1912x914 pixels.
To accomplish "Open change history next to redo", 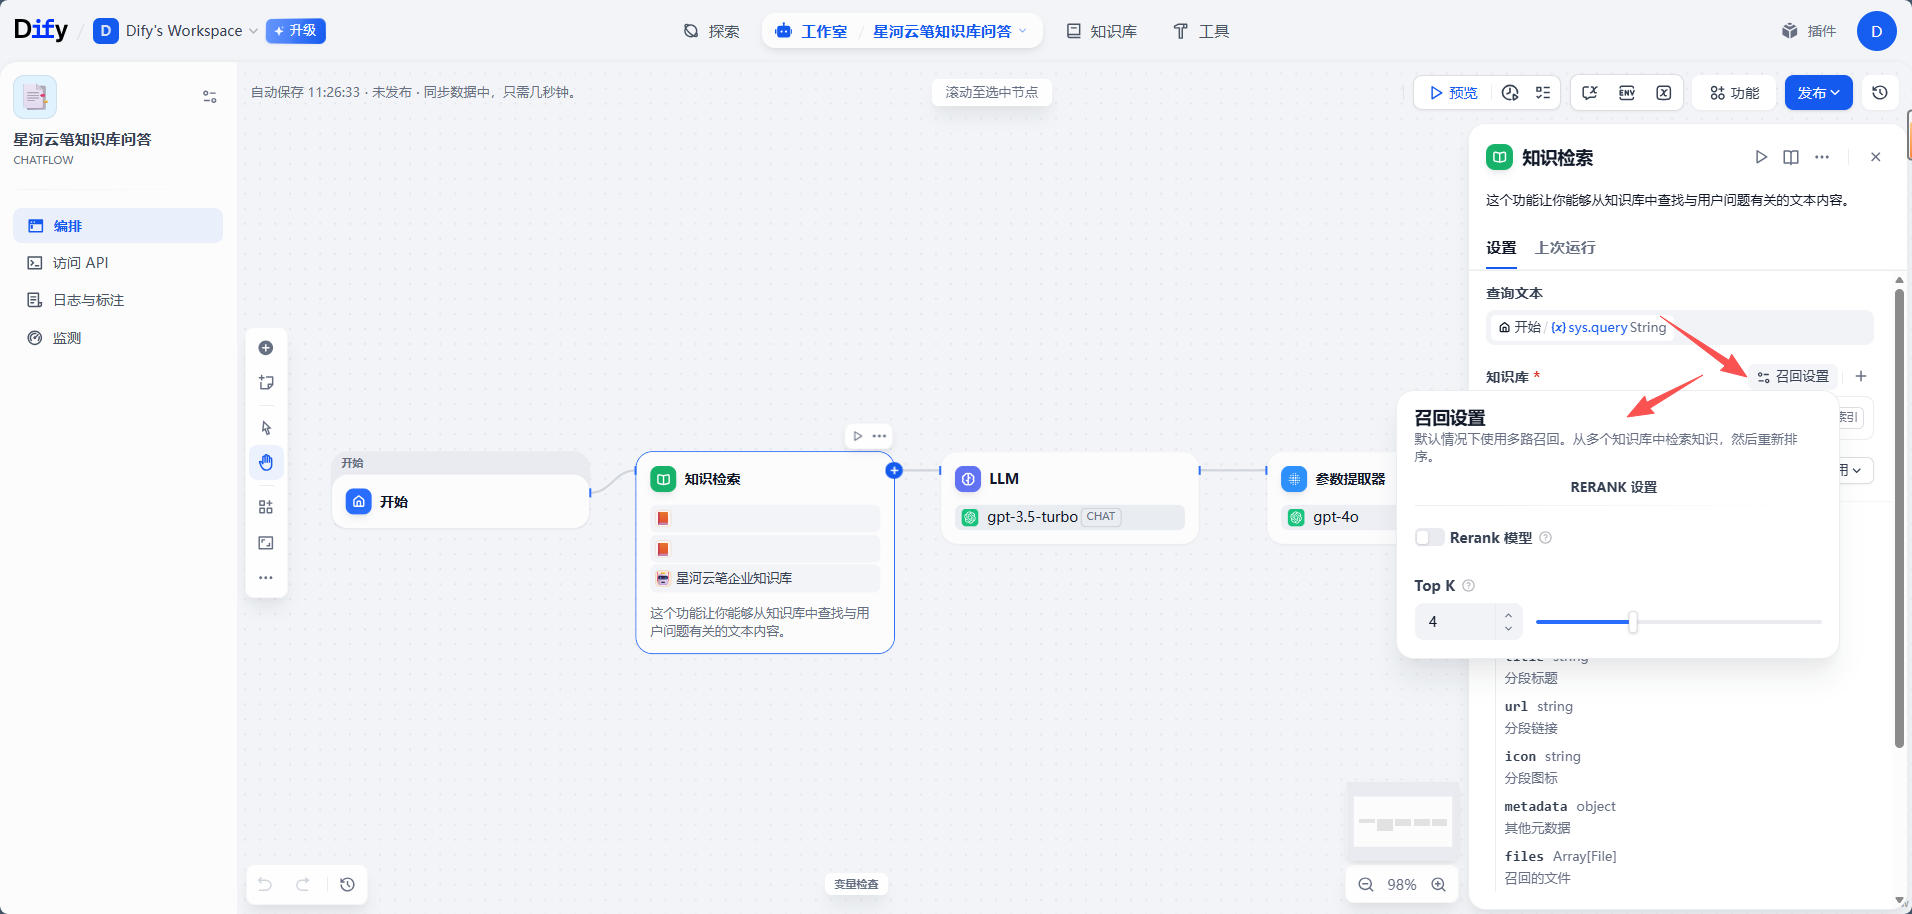I will pyautogui.click(x=347, y=884).
